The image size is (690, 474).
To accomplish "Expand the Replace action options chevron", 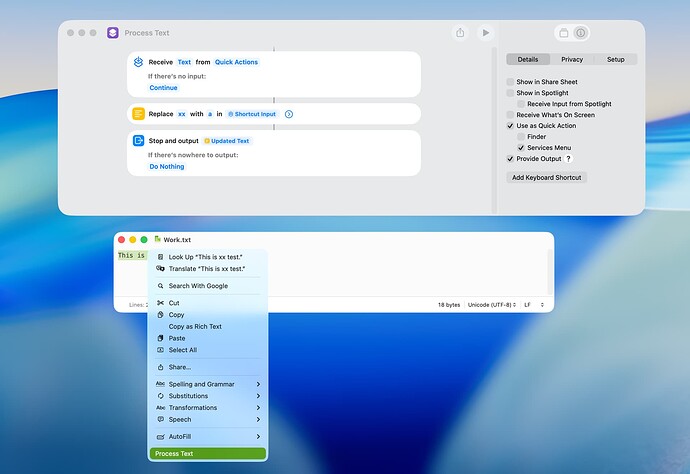I will [x=289, y=114].
